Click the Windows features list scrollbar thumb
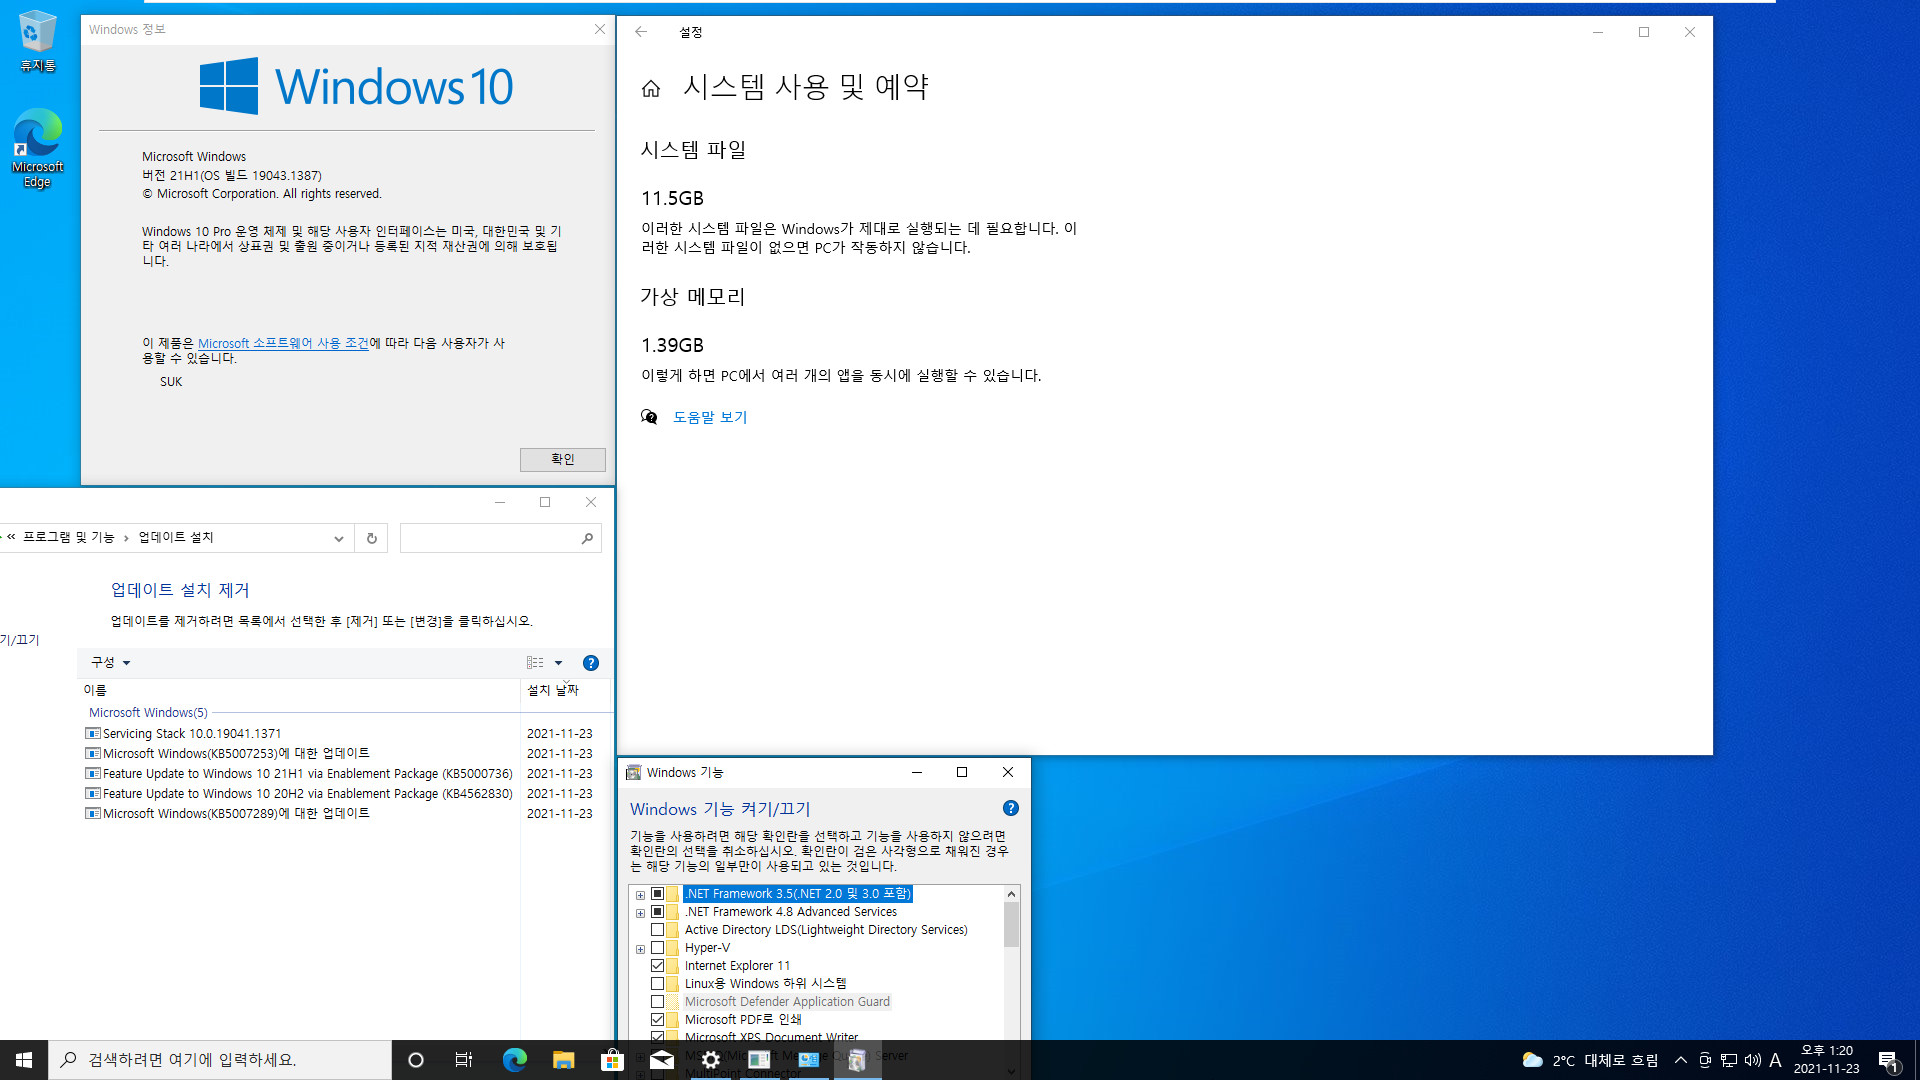Screen dimensions: 1920x1080 (1011, 925)
